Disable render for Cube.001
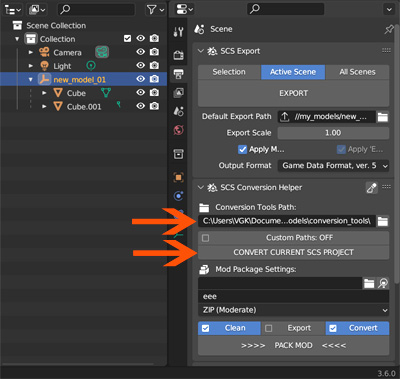400x379 pixels. click(154, 106)
